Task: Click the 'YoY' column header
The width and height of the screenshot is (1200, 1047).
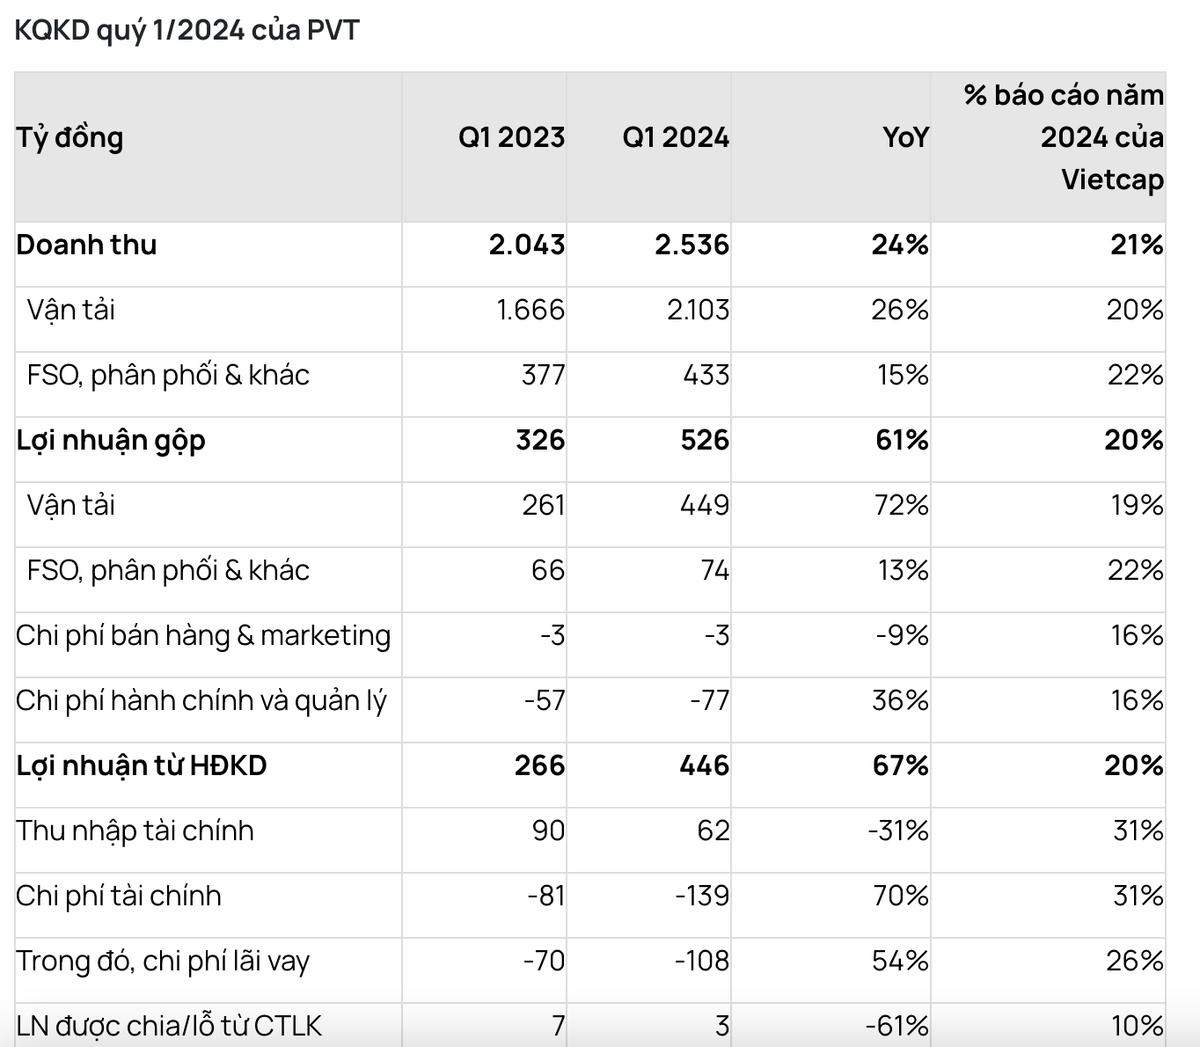Action: click(x=905, y=137)
